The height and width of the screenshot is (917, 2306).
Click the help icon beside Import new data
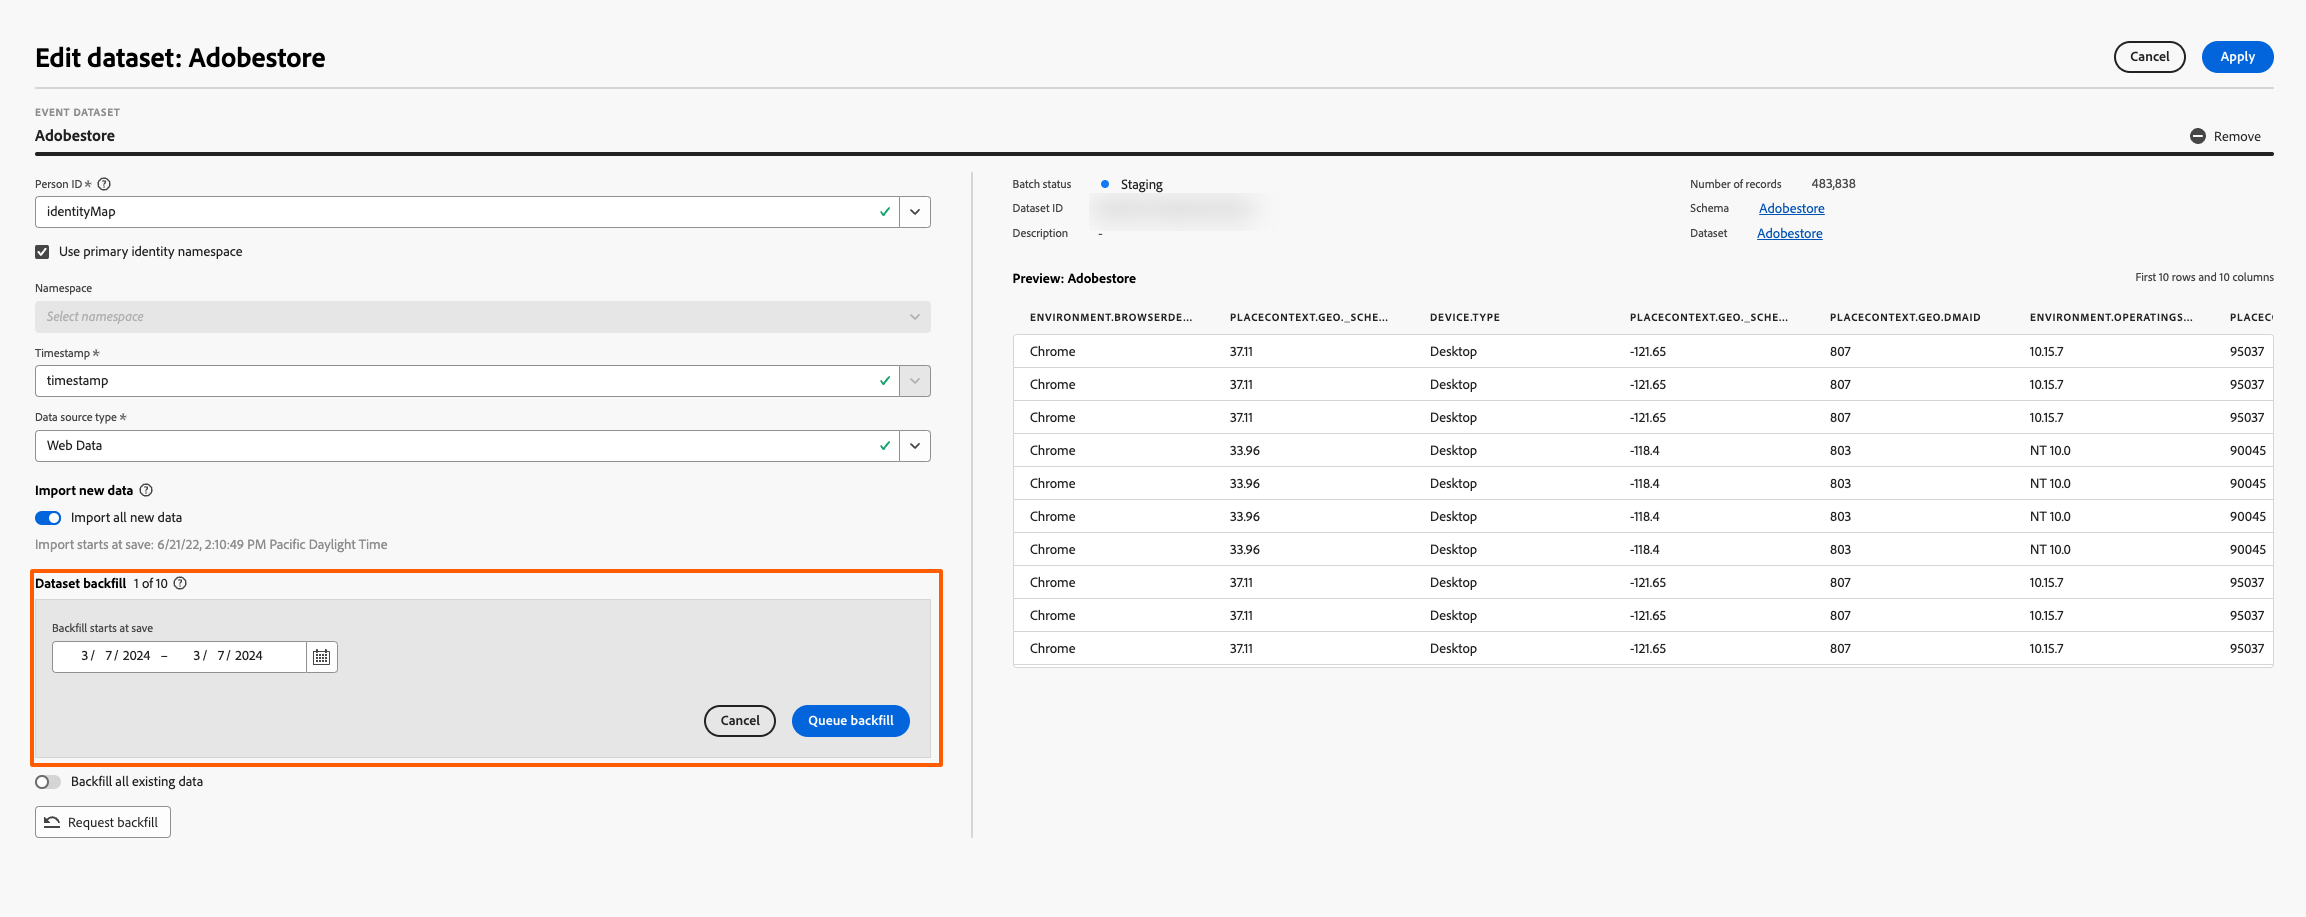(x=147, y=490)
